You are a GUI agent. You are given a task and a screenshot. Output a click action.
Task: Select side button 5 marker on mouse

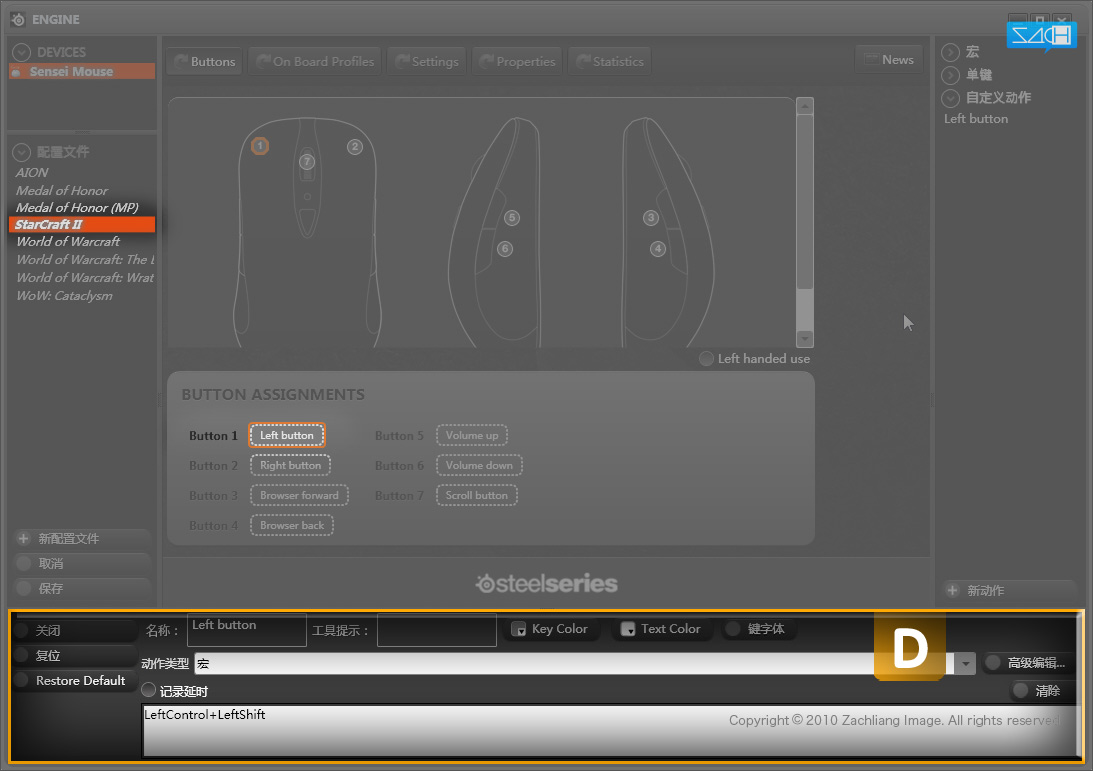coord(512,217)
